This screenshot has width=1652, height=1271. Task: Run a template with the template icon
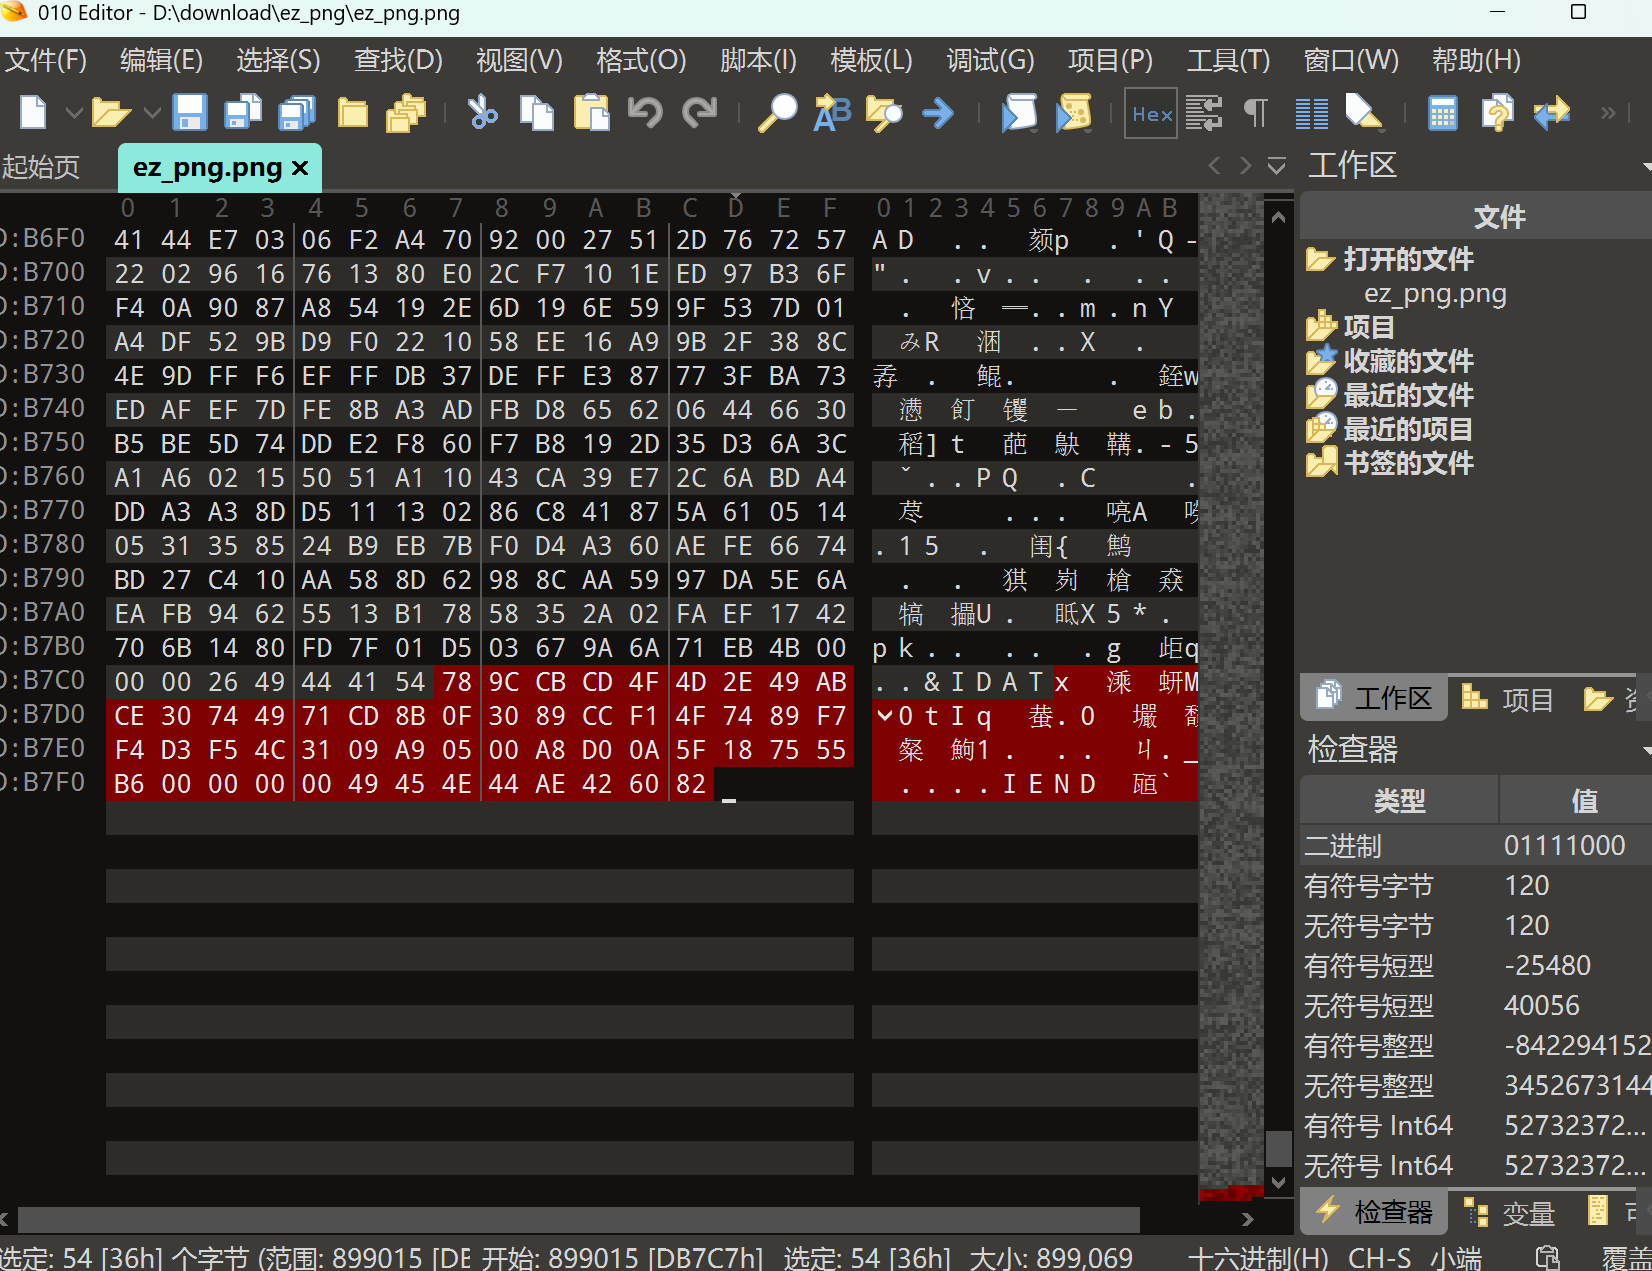[x=1073, y=112]
